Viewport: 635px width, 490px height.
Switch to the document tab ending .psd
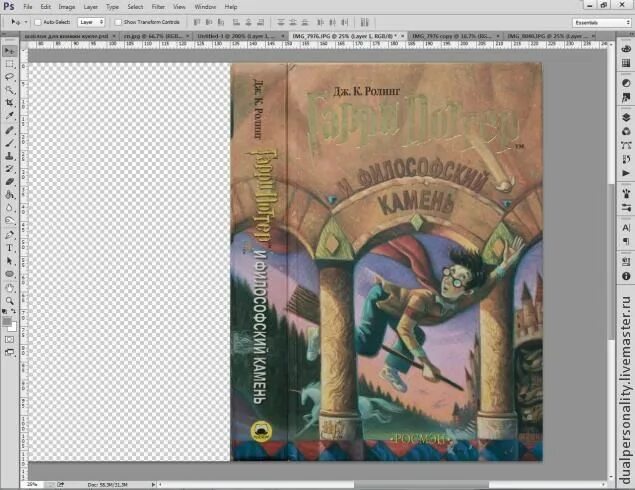click(x=70, y=36)
